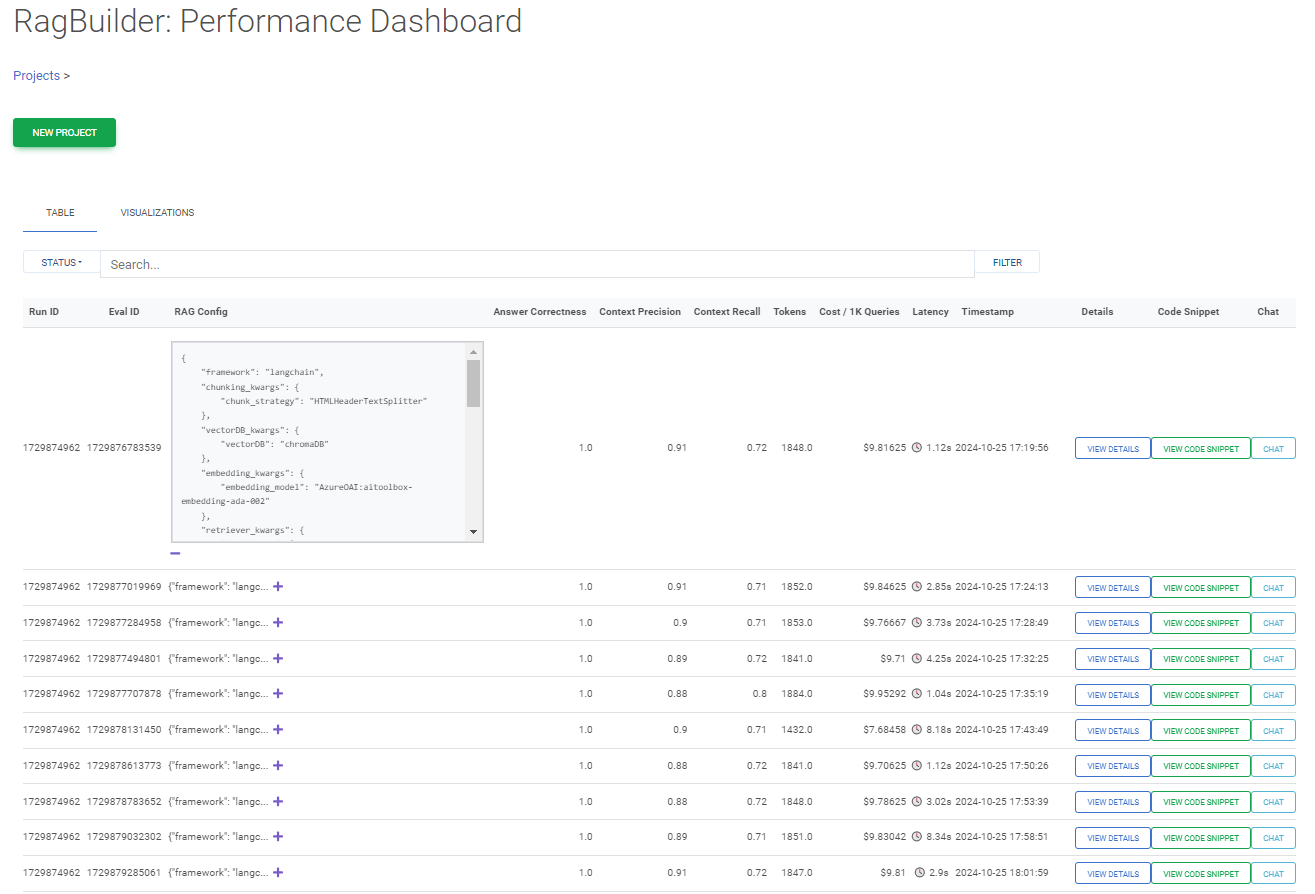Click the RAG config JSON scrollbar down arrow
This screenshot has height=894, width=1315.
click(x=473, y=532)
